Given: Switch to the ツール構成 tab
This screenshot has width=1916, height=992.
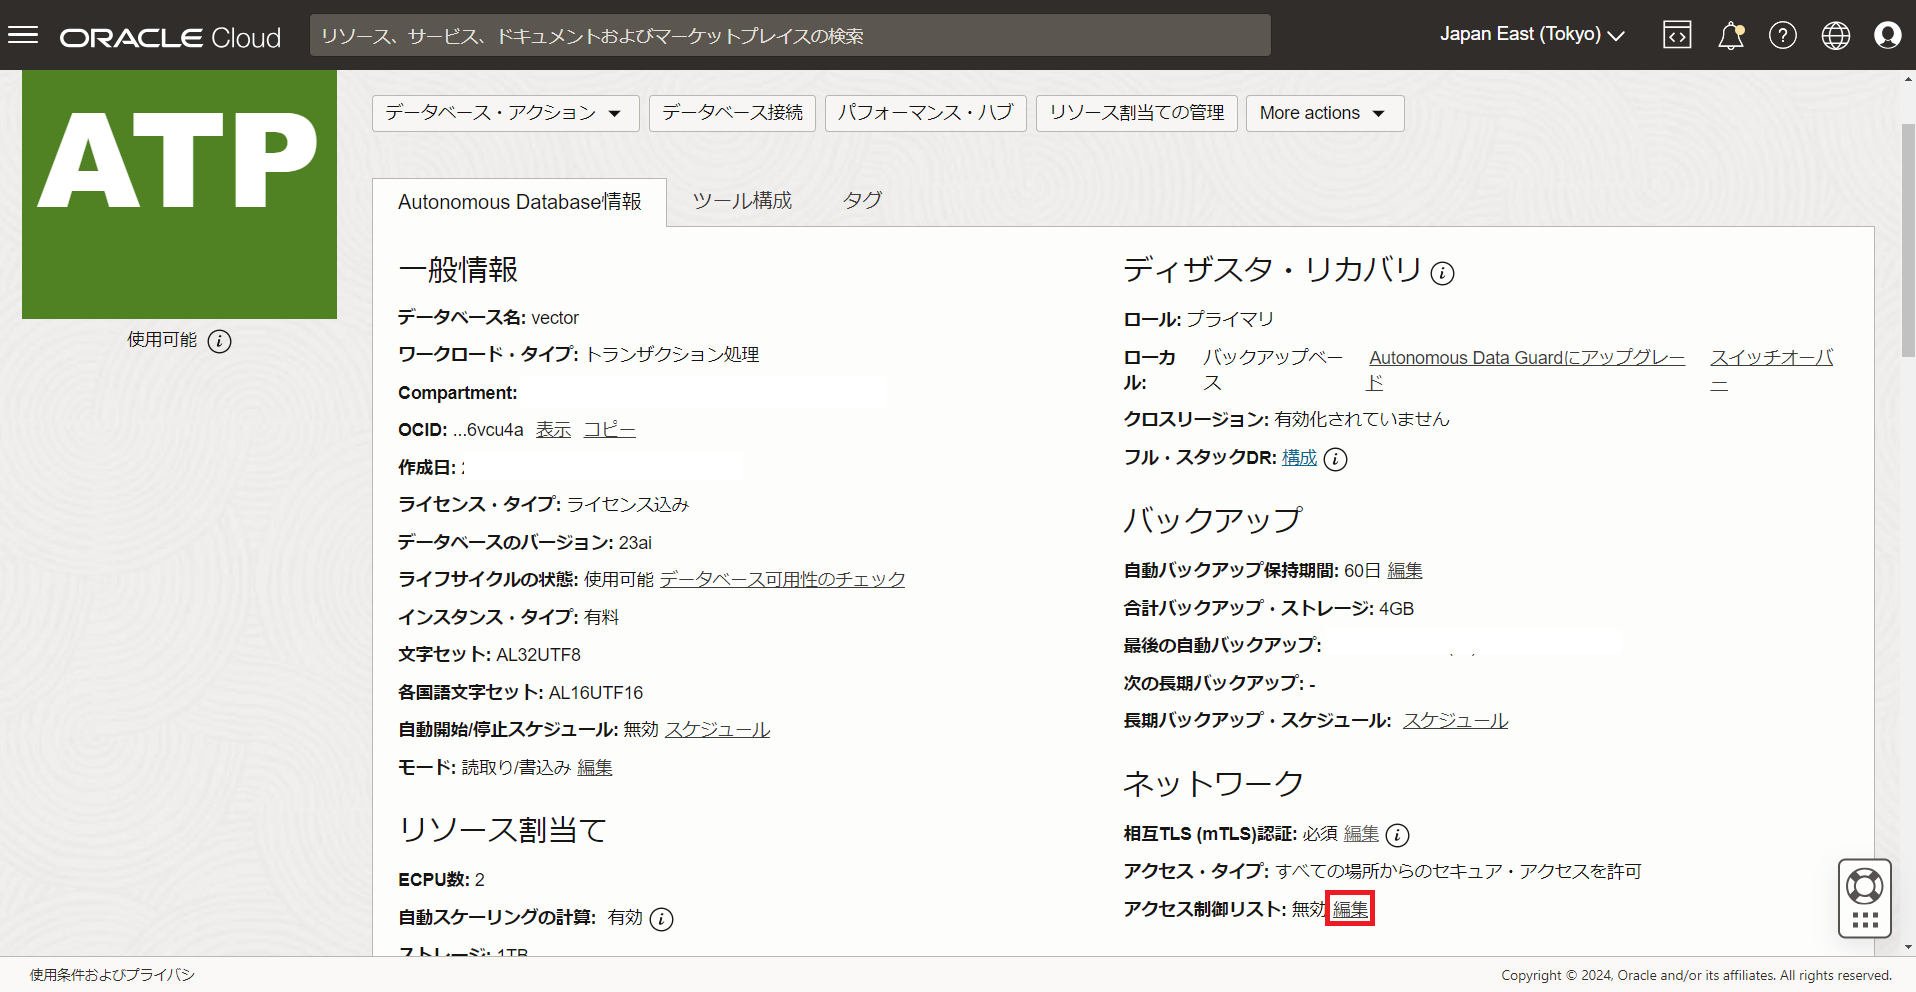Looking at the screenshot, I should point(742,201).
